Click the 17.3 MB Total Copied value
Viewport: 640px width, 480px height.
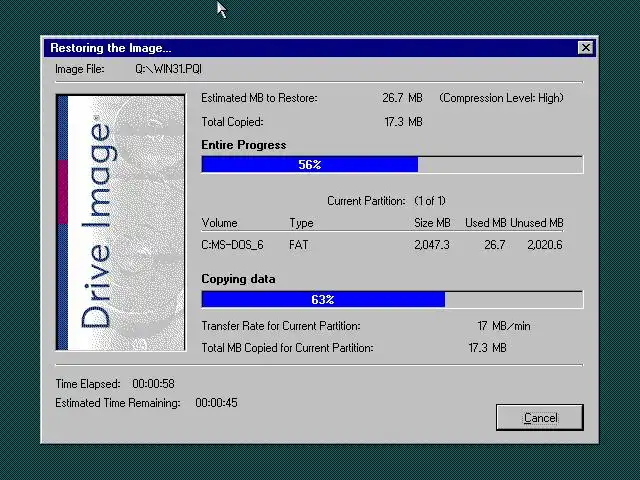(403, 122)
